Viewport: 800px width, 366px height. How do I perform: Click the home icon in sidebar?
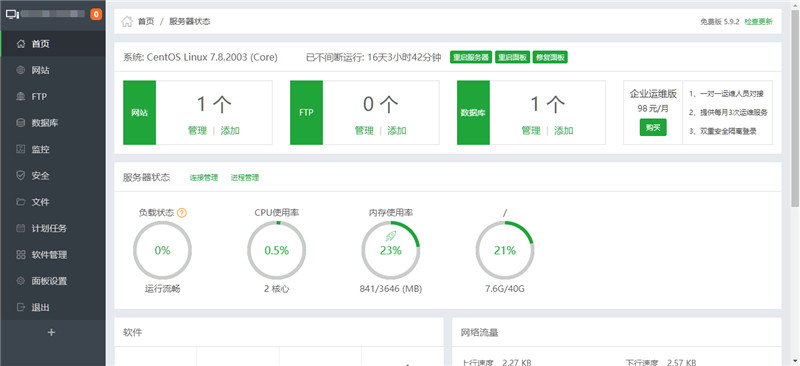20,44
